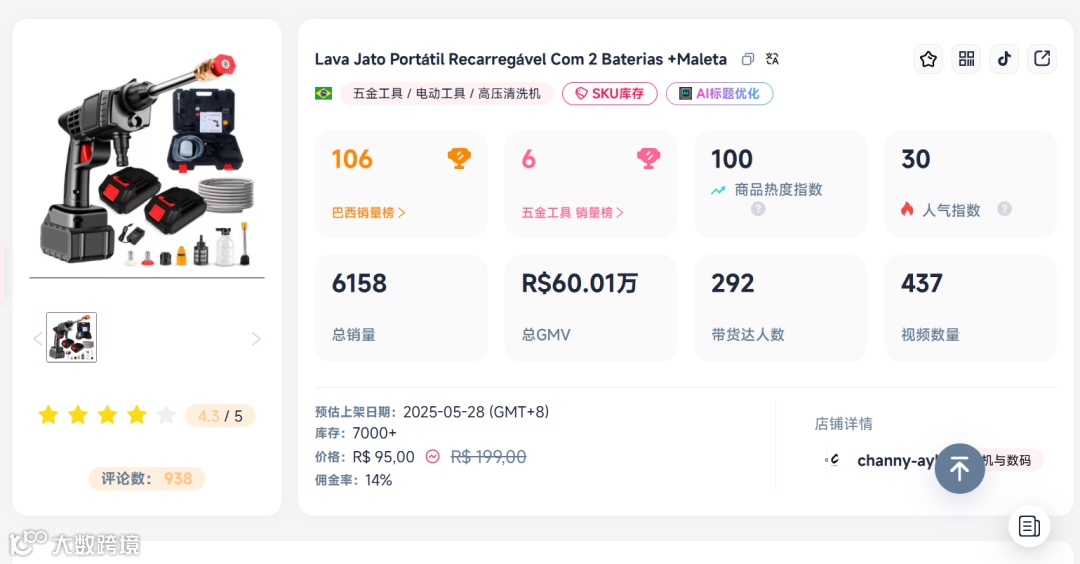The height and width of the screenshot is (564, 1080).
Task: Click help icon beside 商品热度指数
Action: pos(758,209)
